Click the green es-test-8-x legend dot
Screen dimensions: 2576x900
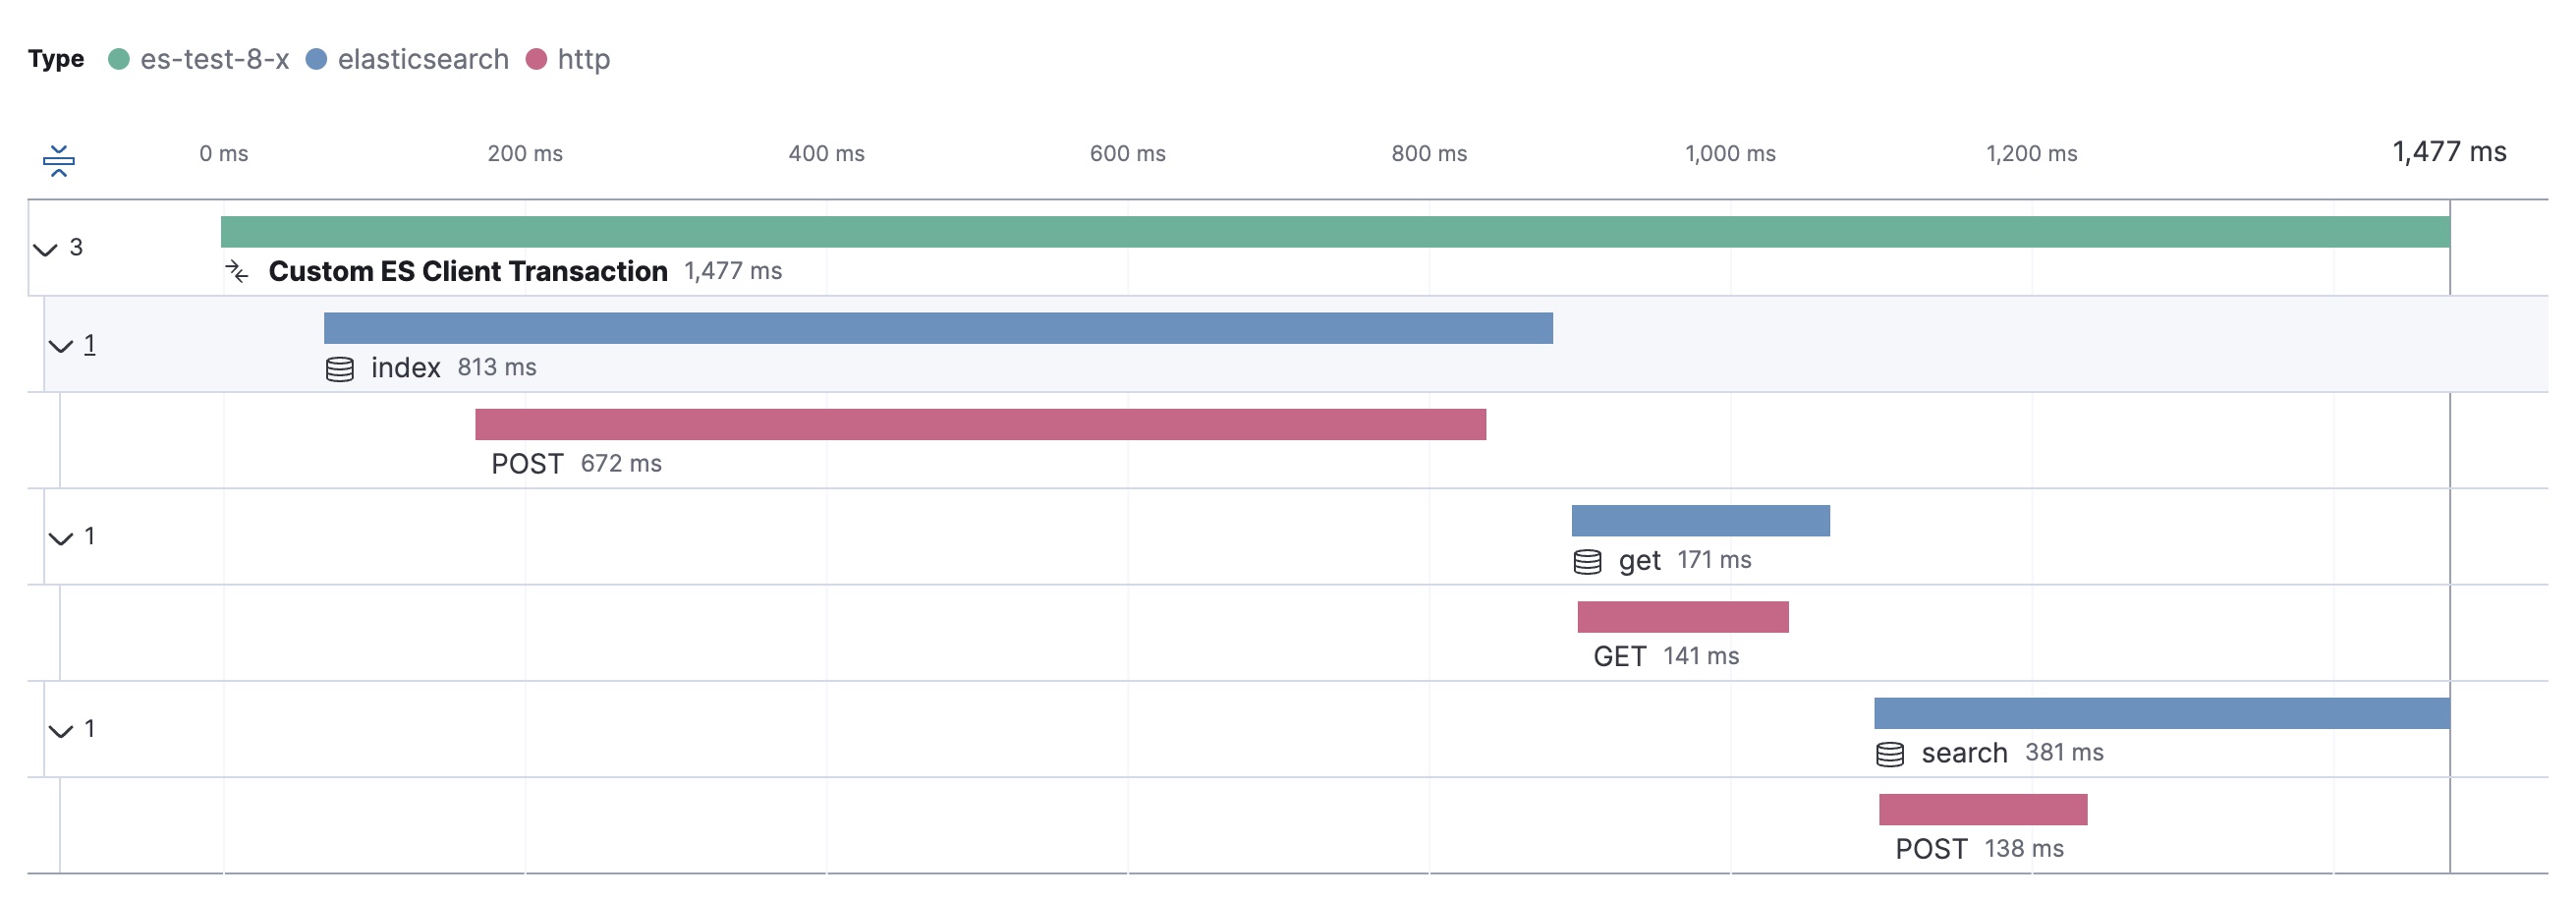click(x=119, y=58)
